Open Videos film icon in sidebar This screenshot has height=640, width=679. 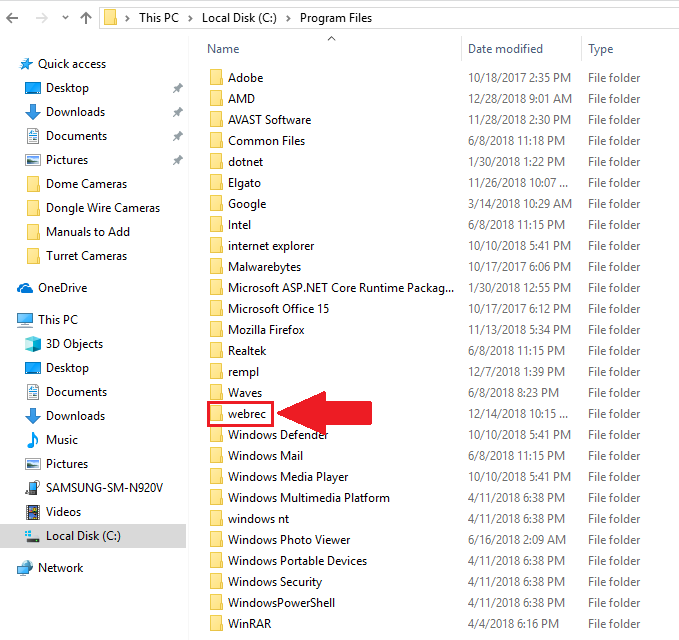coord(33,512)
